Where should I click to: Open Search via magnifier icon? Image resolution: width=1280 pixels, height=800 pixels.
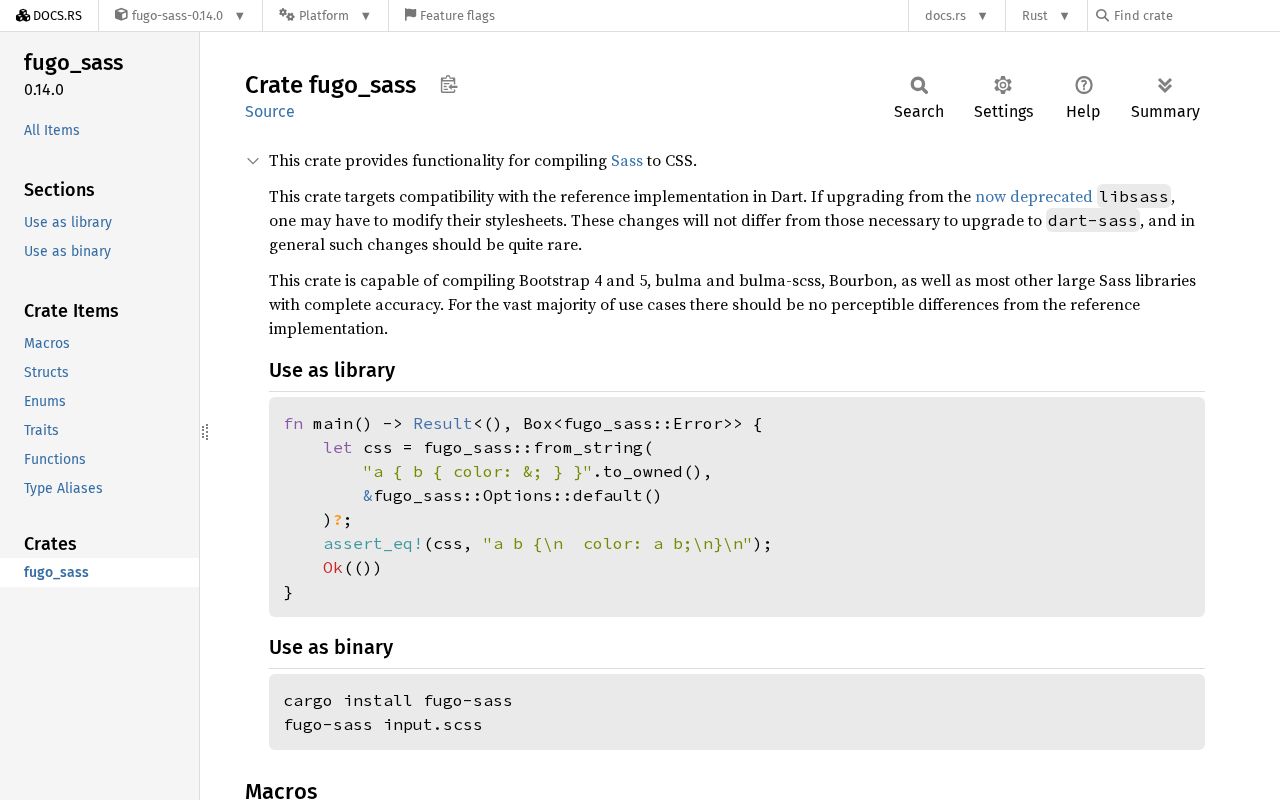[x=919, y=85]
